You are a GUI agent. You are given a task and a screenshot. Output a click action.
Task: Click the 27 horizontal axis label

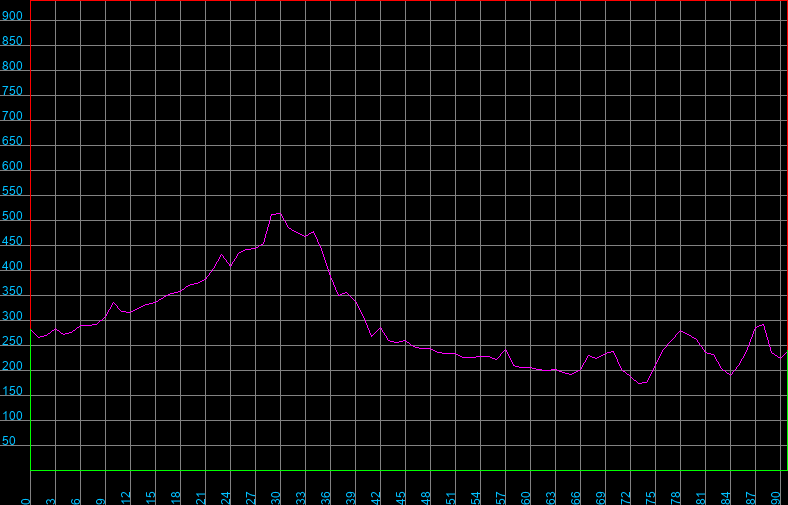[x=251, y=498]
